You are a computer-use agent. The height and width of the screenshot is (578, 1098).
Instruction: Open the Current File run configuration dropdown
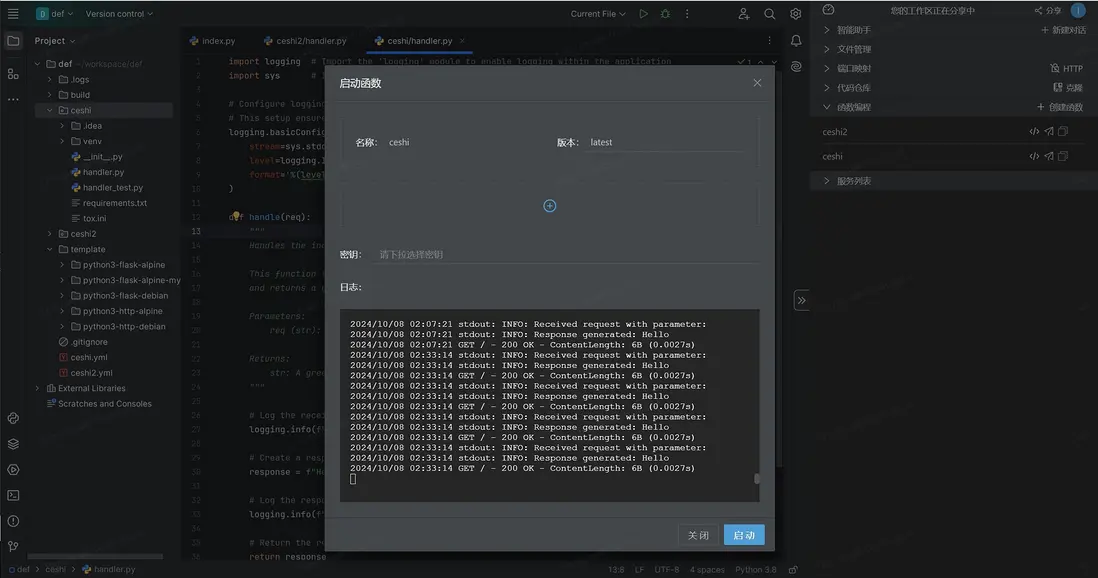point(597,13)
